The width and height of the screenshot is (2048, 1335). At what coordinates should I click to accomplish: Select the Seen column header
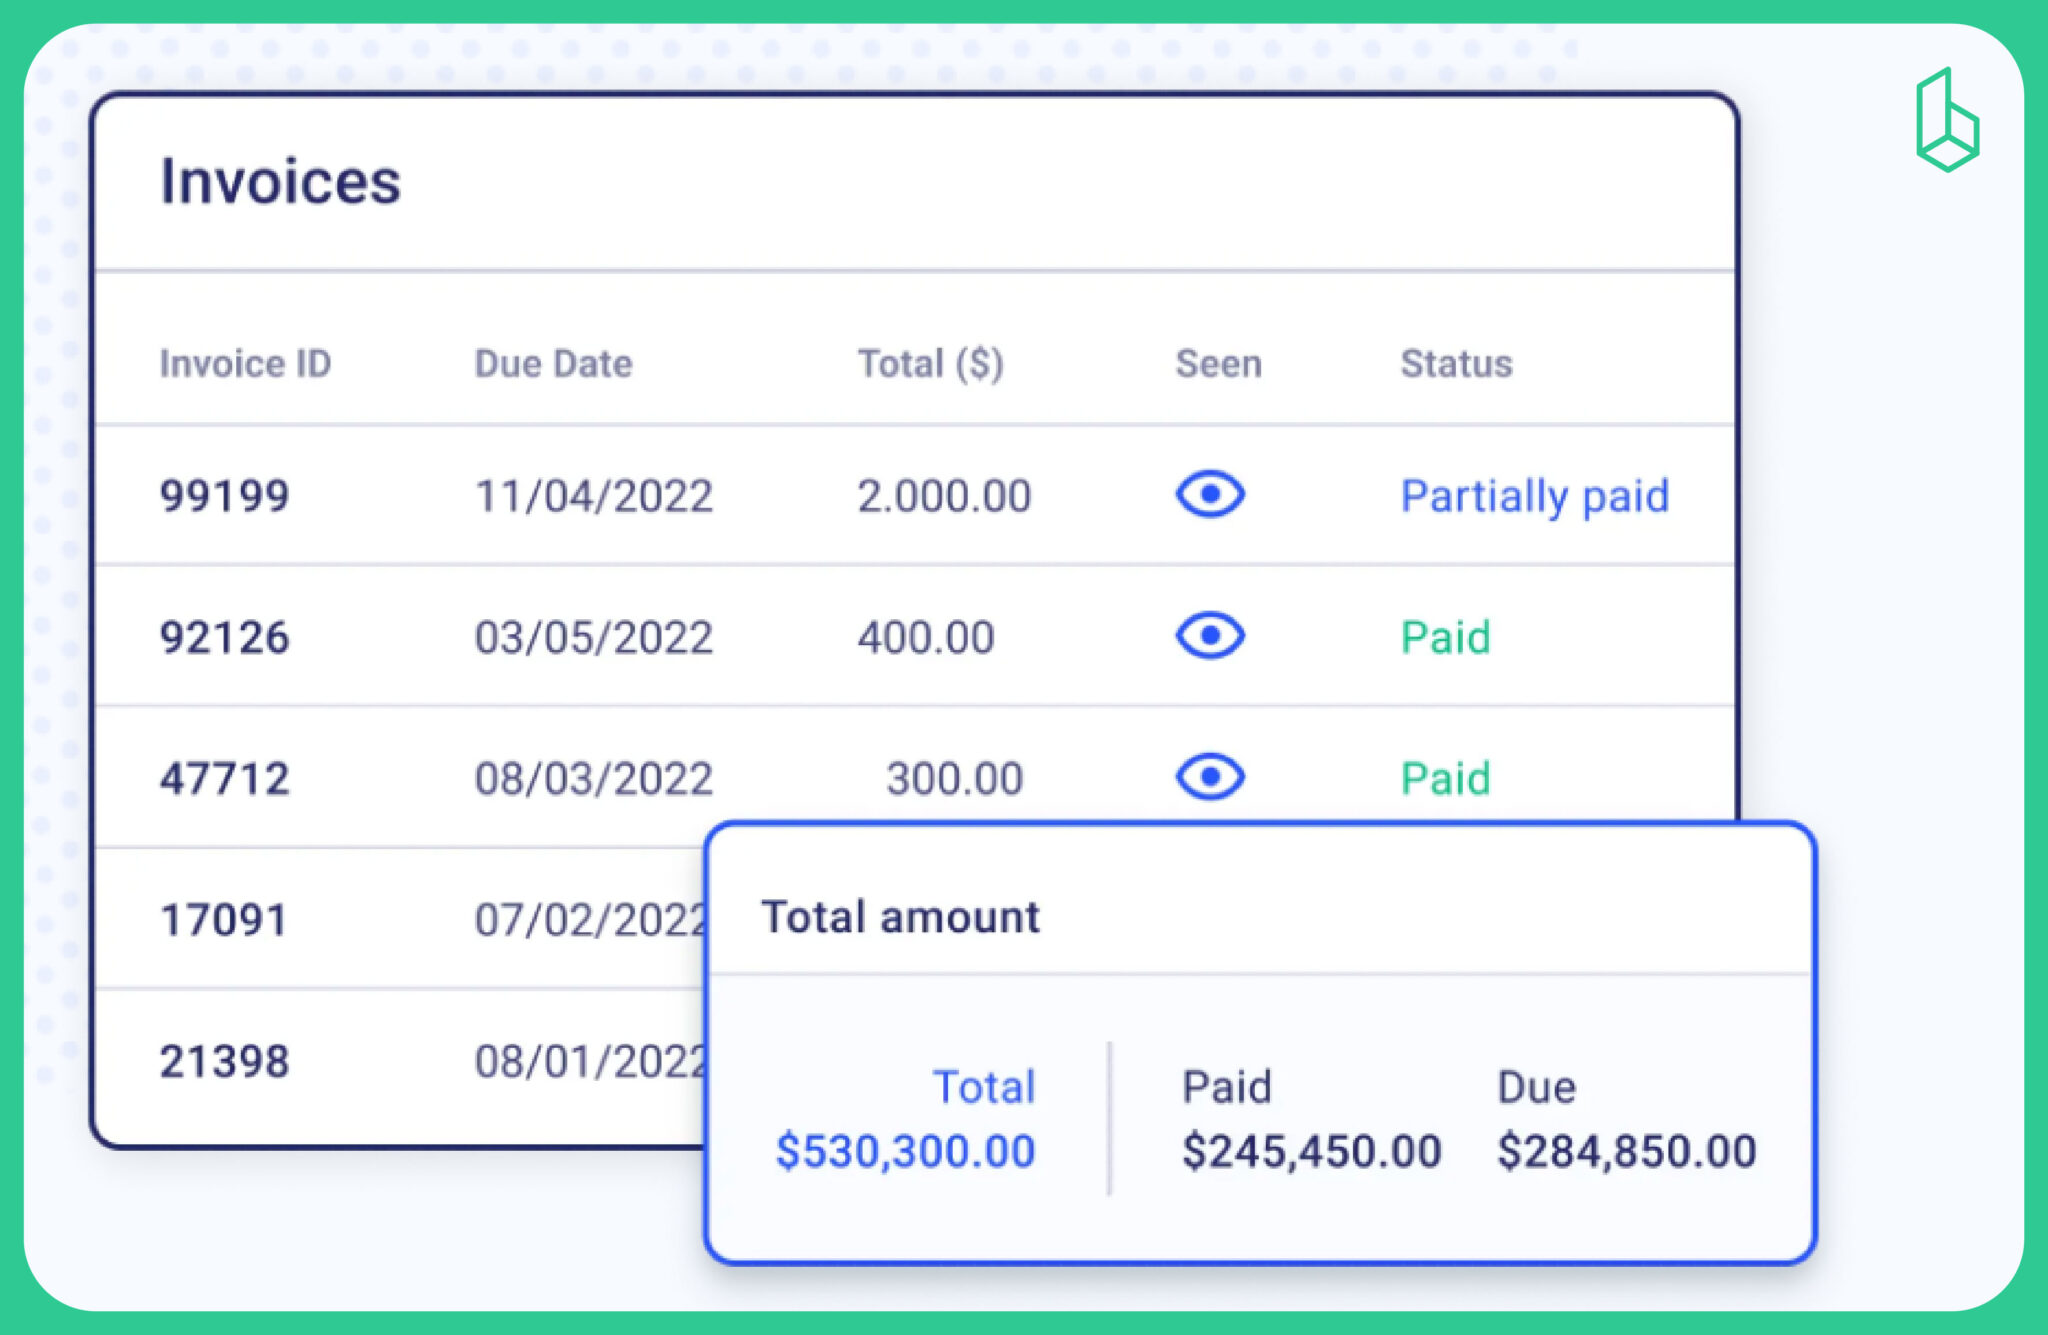pyautogui.click(x=1217, y=363)
